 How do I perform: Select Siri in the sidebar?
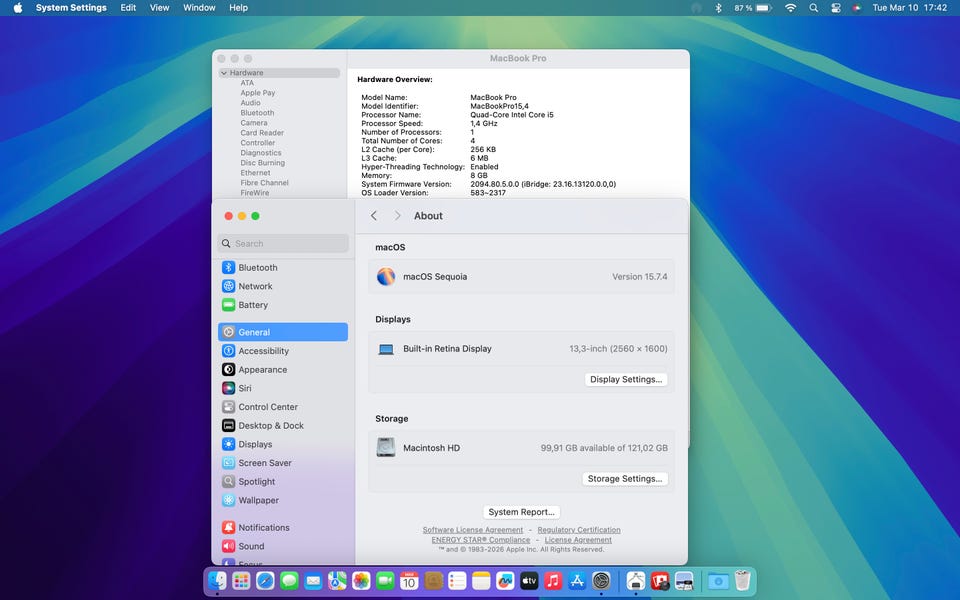click(245, 388)
